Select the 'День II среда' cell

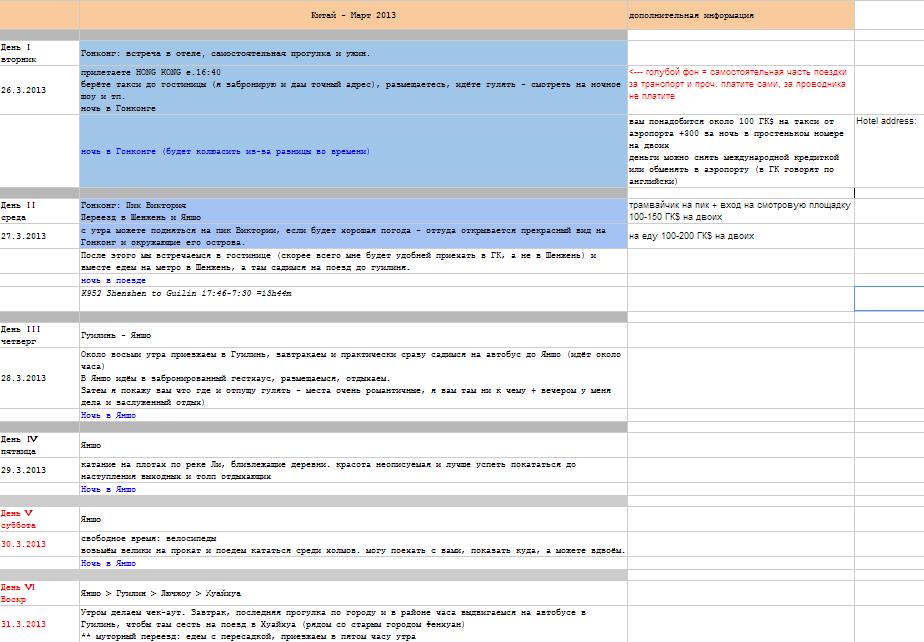(x=39, y=210)
